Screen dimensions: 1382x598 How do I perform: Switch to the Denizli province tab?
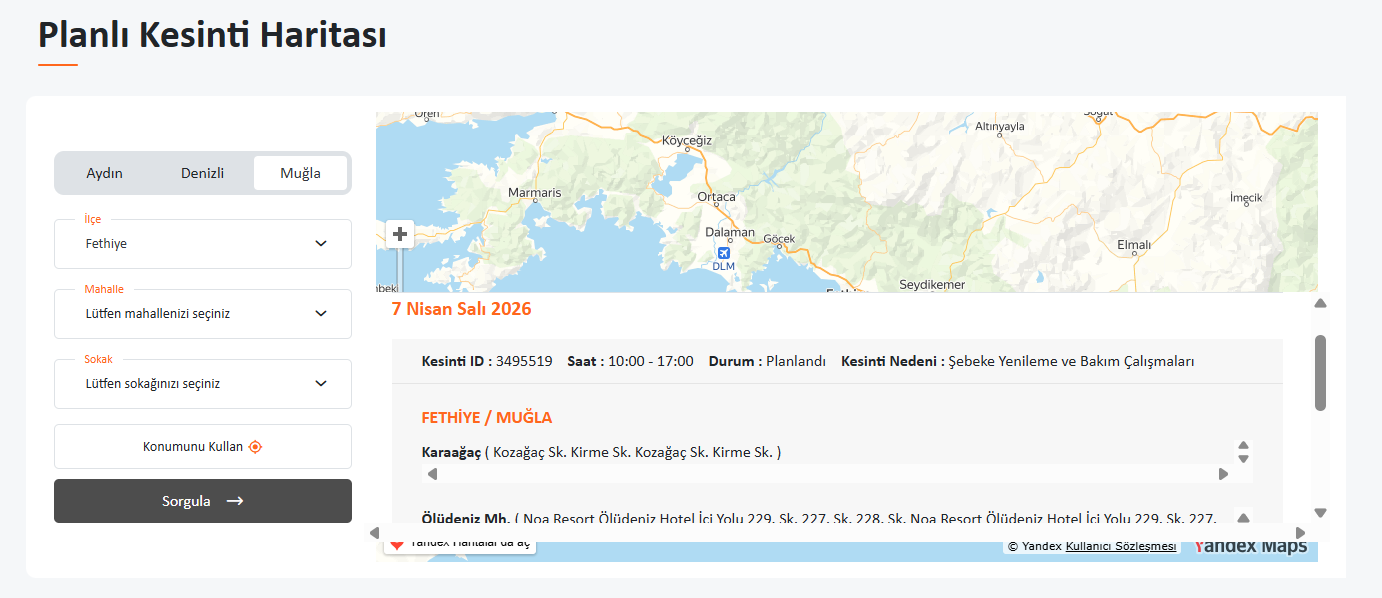tap(202, 173)
